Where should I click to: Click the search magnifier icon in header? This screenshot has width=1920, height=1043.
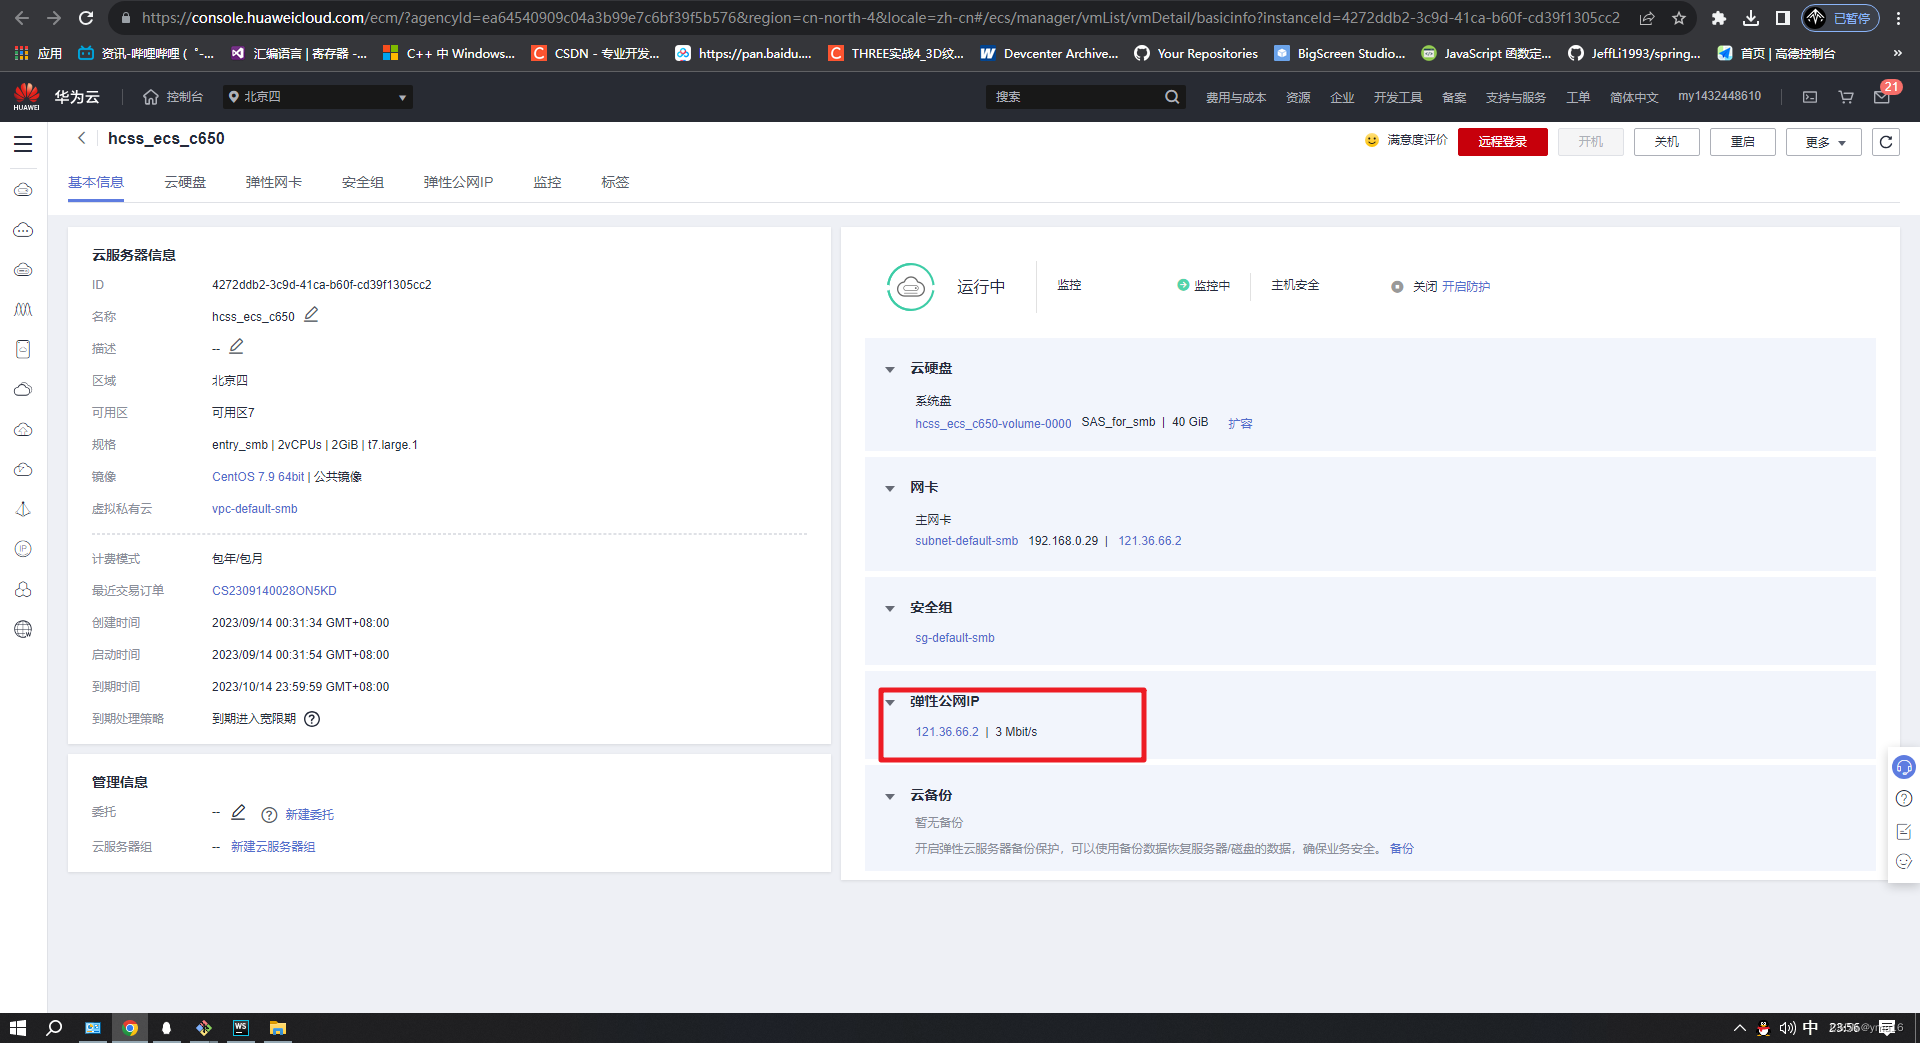pyautogui.click(x=1172, y=97)
